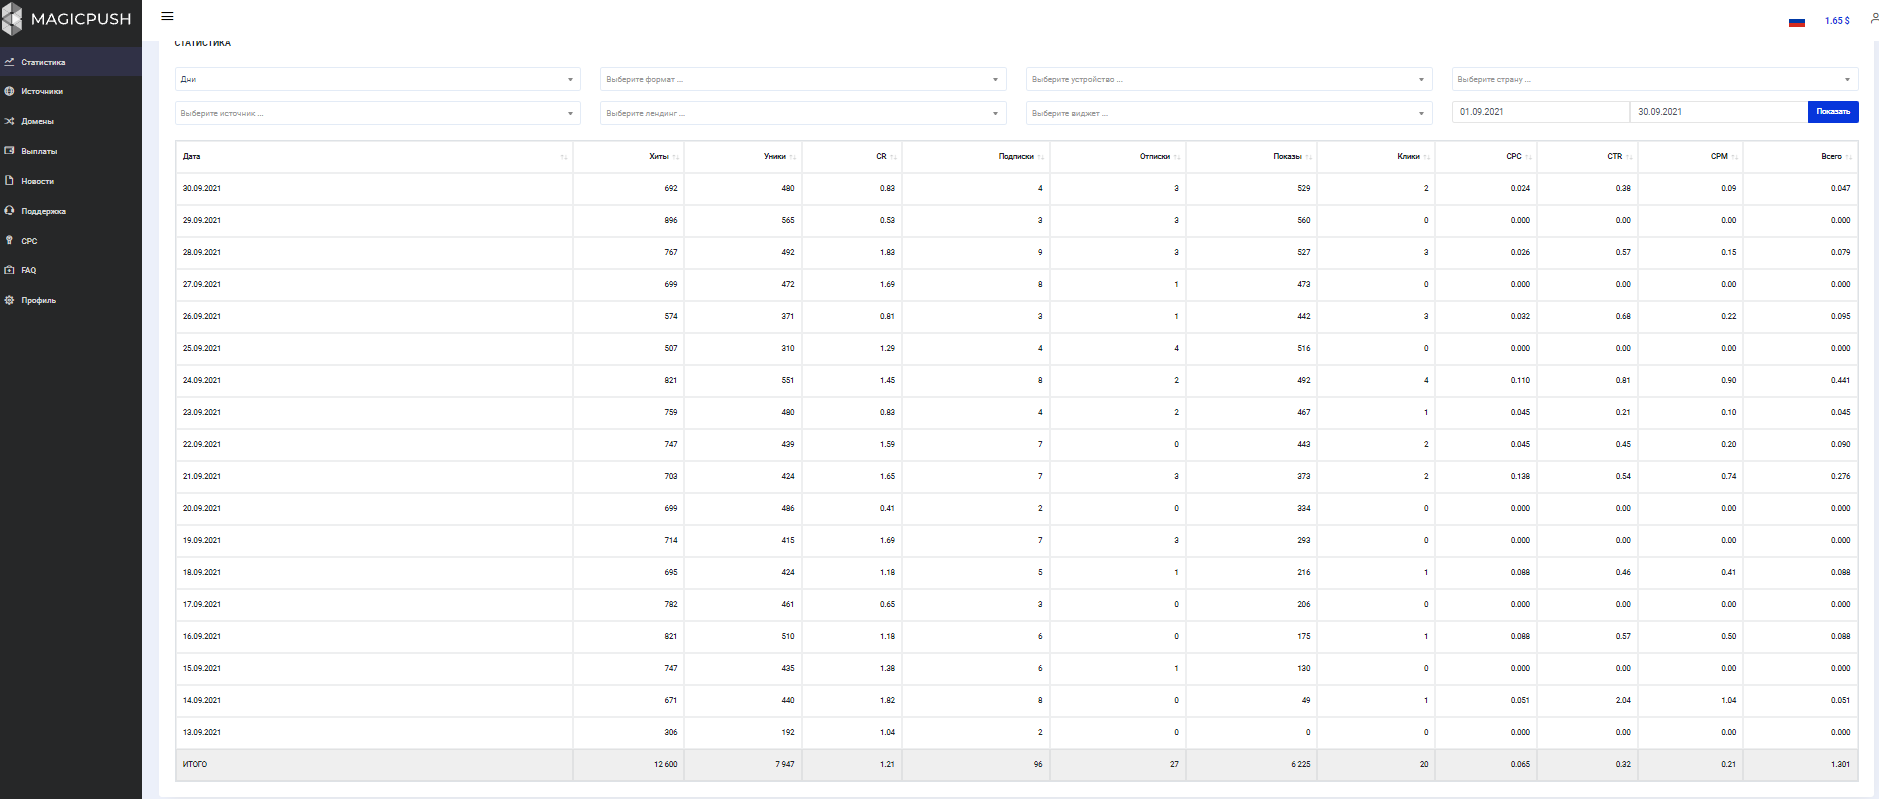Expand the 'Выберите страну' dropdown
Screen dimensions: 1879x799
point(1654,79)
